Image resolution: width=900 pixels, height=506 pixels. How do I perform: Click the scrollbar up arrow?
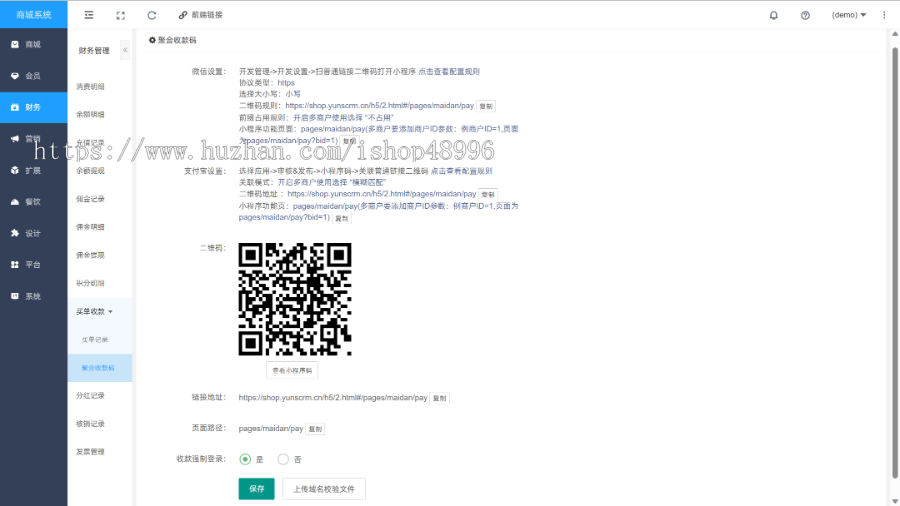[x=895, y=34]
